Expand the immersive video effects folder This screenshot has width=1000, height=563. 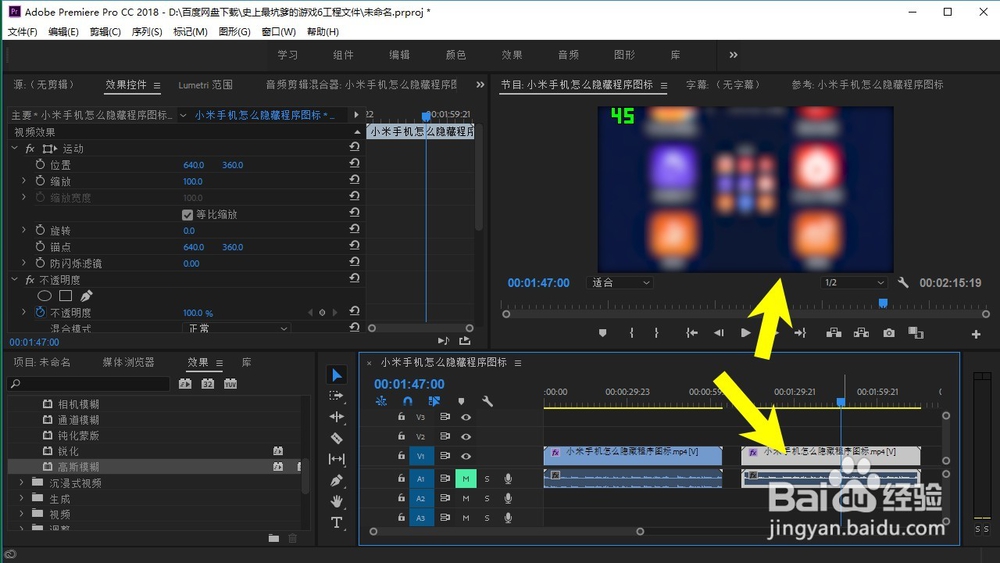click(22, 483)
